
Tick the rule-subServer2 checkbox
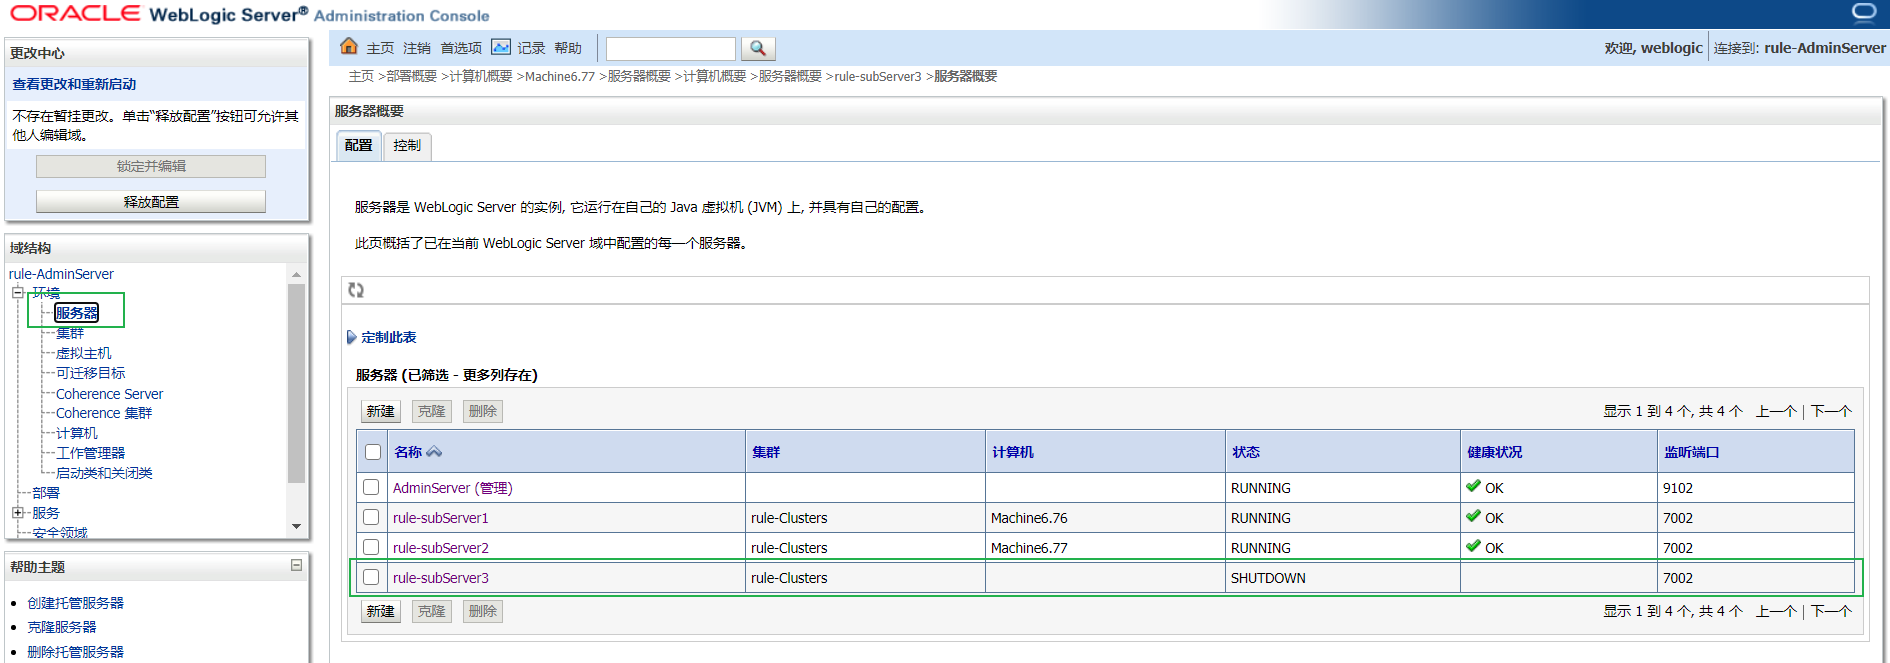pyautogui.click(x=371, y=547)
